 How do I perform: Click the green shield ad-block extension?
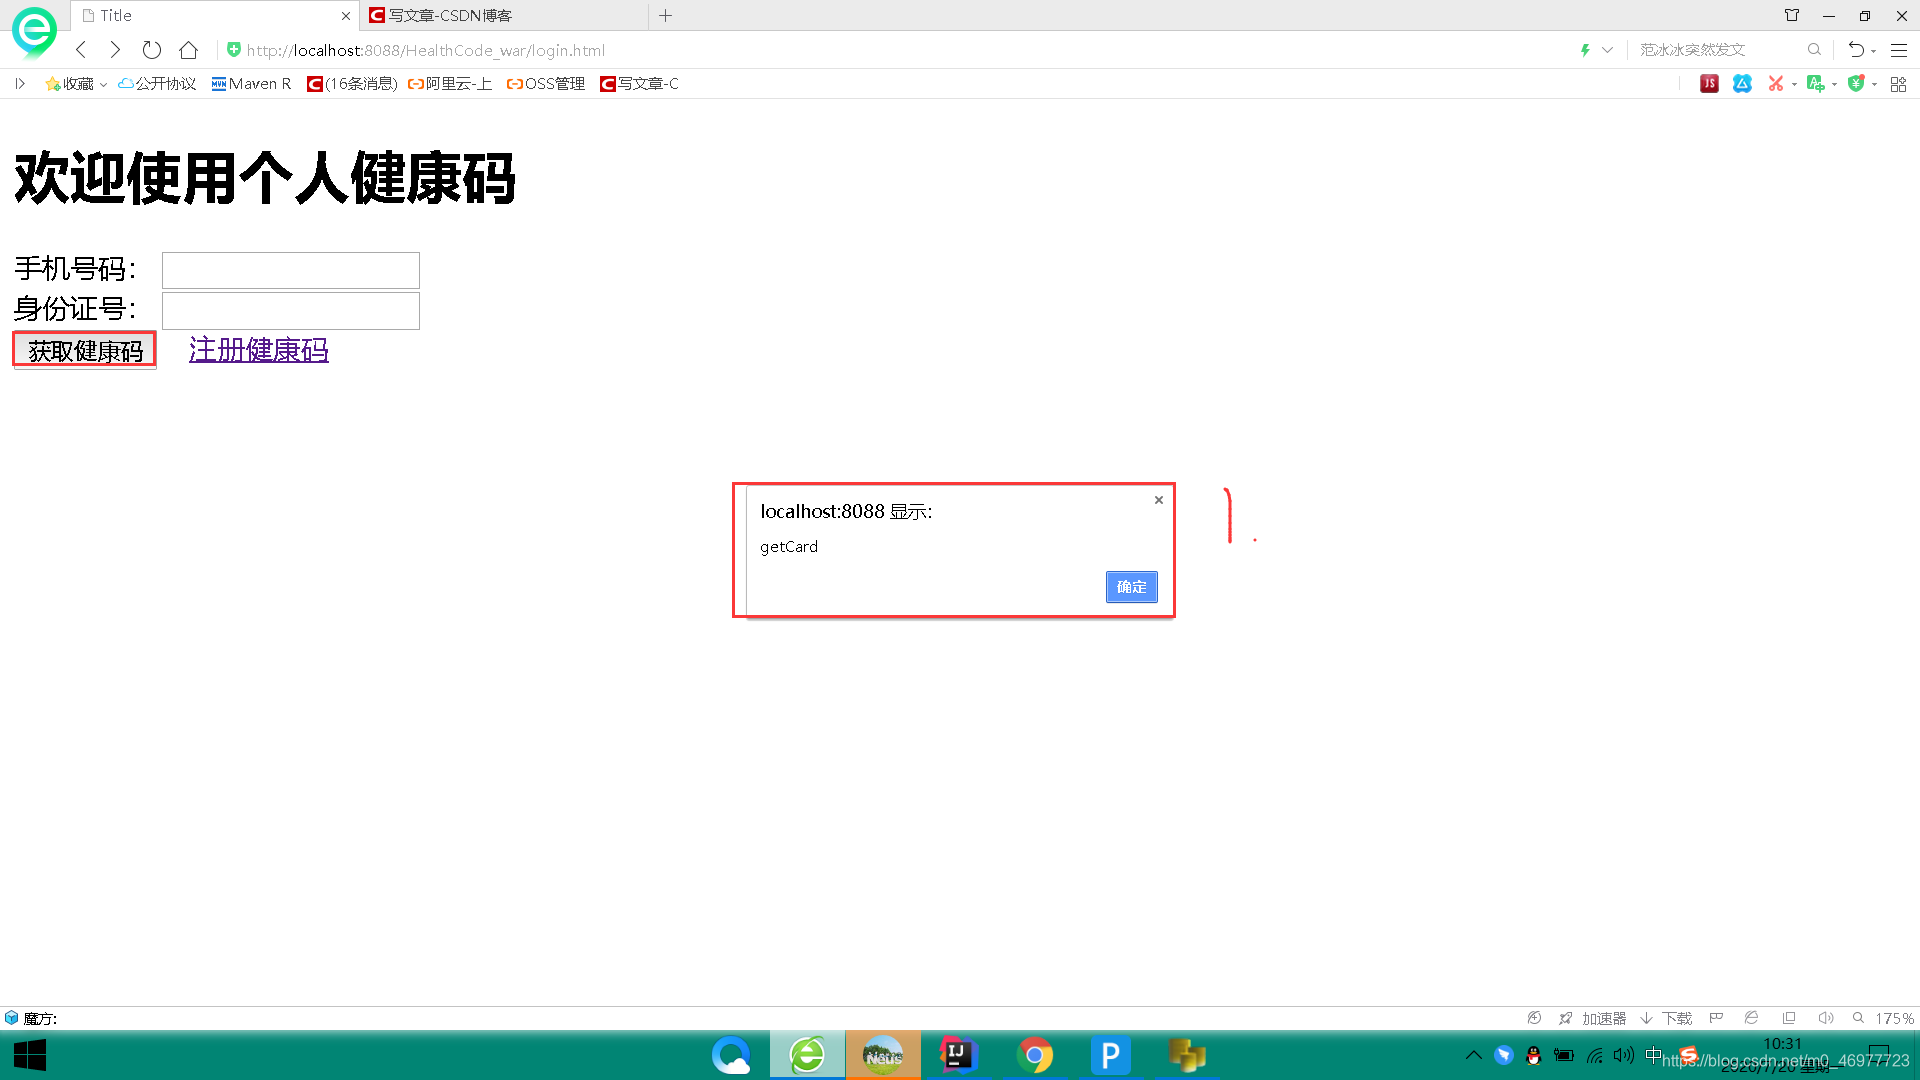click(x=1856, y=84)
